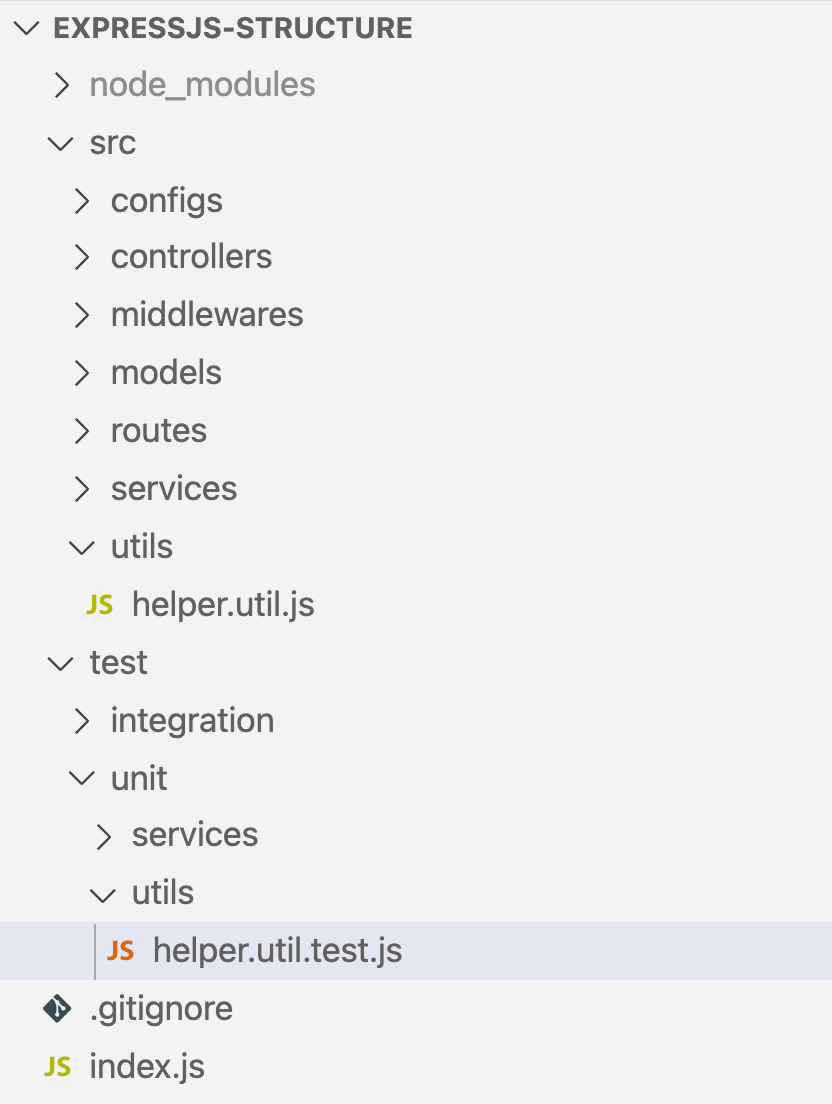Collapse the src folder
Viewport: 832px width, 1104px height.
pyautogui.click(x=113, y=143)
